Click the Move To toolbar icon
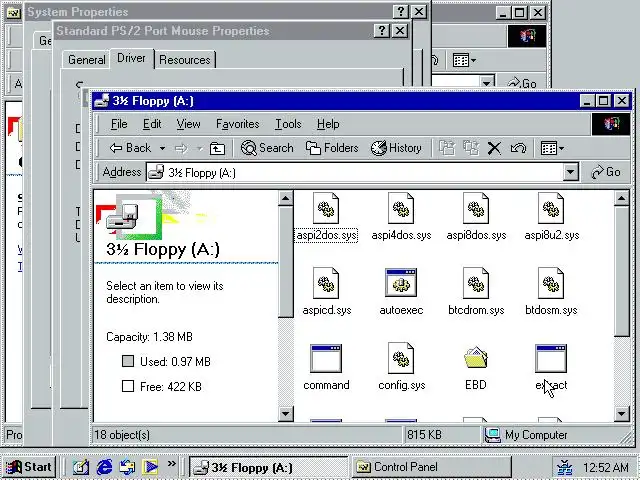The height and width of the screenshot is (480, 640). [x=447, y=148]
